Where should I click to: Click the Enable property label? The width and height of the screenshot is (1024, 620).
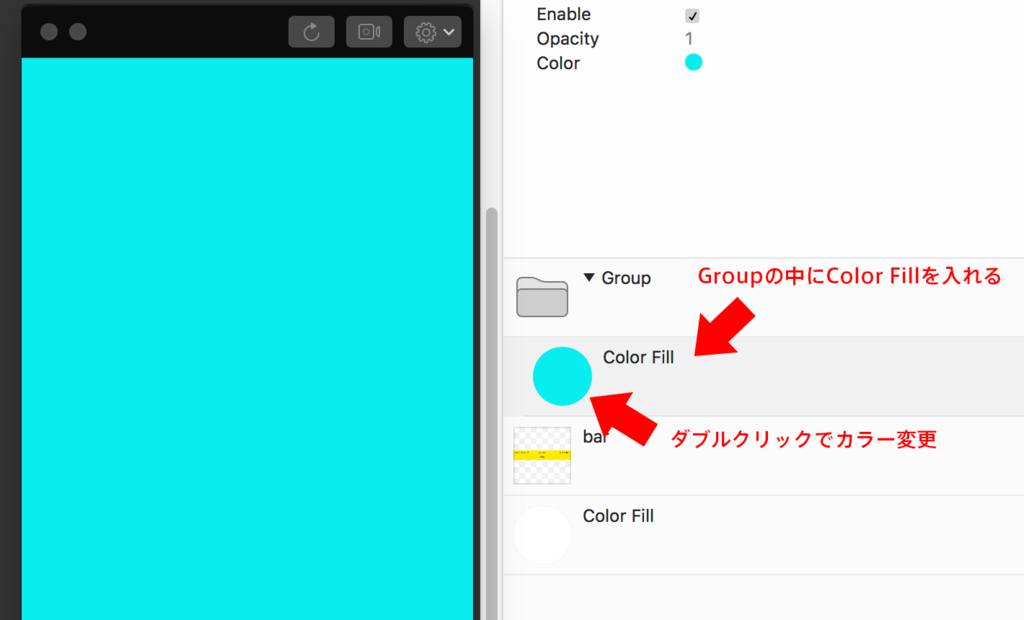coord(564,14)
